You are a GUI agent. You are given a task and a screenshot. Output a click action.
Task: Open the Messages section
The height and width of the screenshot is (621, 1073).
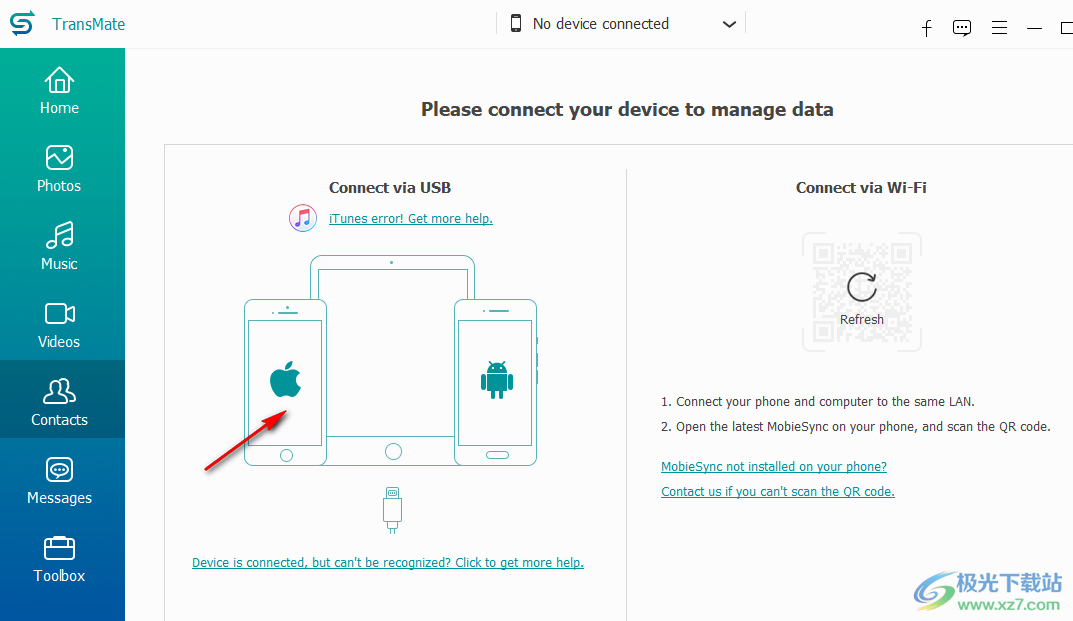[60, 481]
